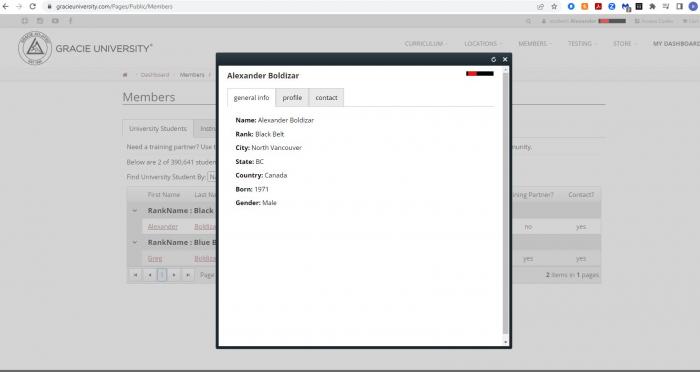Click the site search magnifier icon
700x372 pixels.
pyautogui.click(x=529, y=21)
